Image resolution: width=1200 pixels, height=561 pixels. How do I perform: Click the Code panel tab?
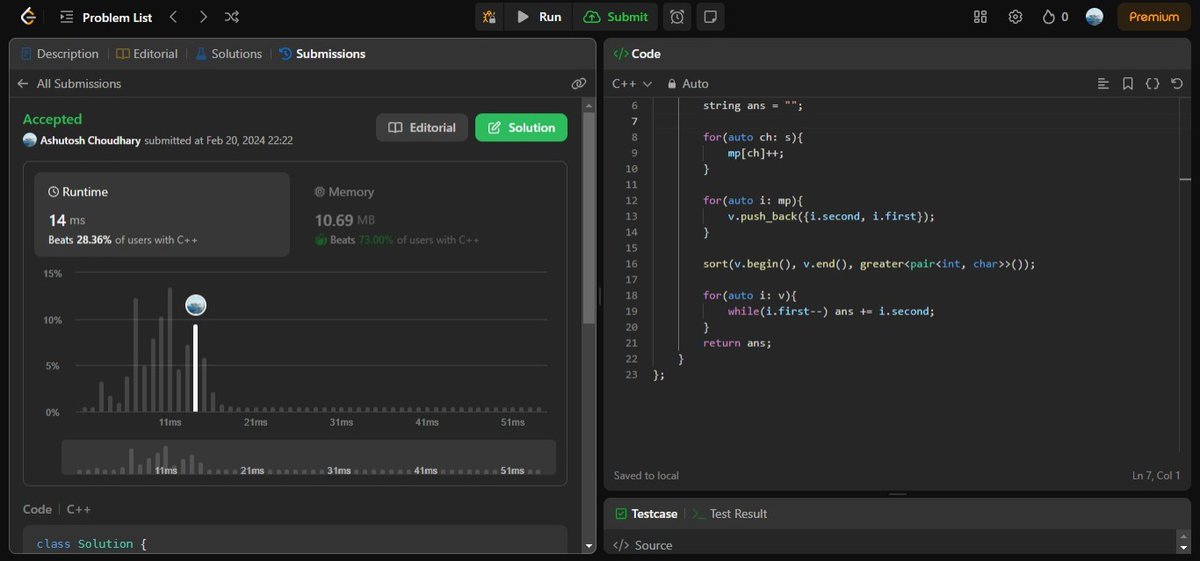click(x=637, y=54)
